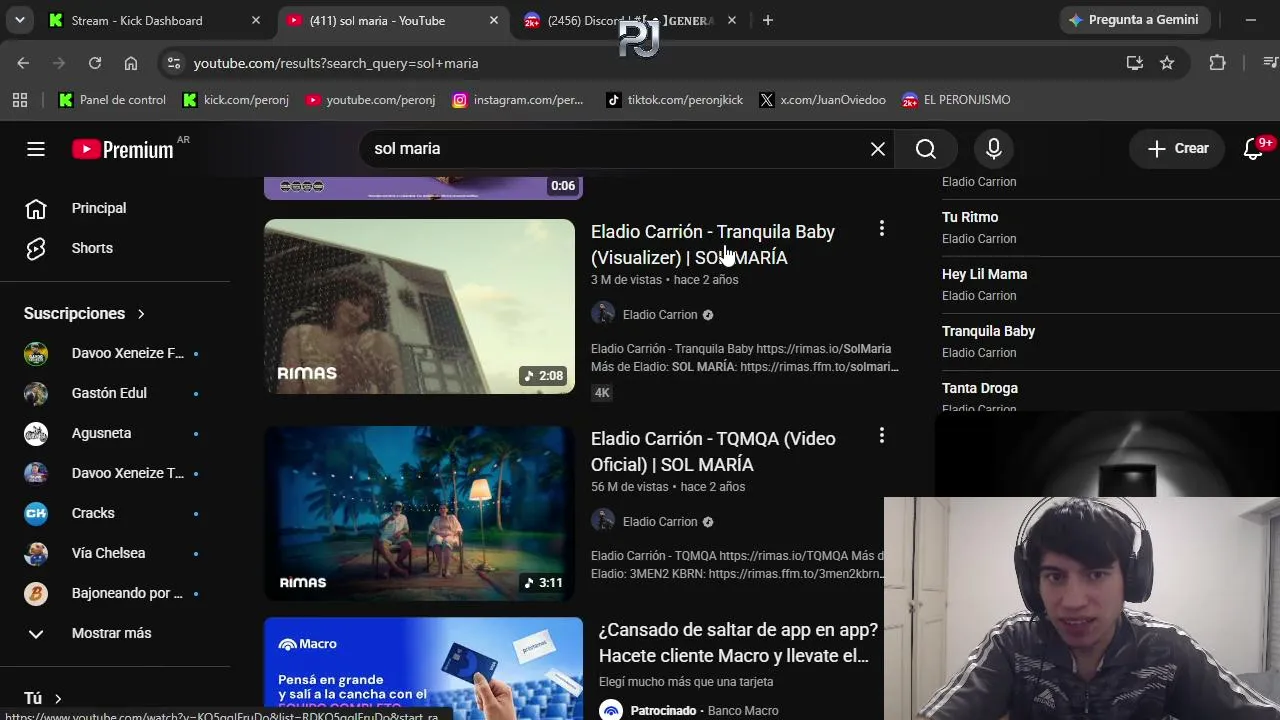Close the Stream - Kick Dashboard tab
The image size is (1280, 720).
point(256,20)
